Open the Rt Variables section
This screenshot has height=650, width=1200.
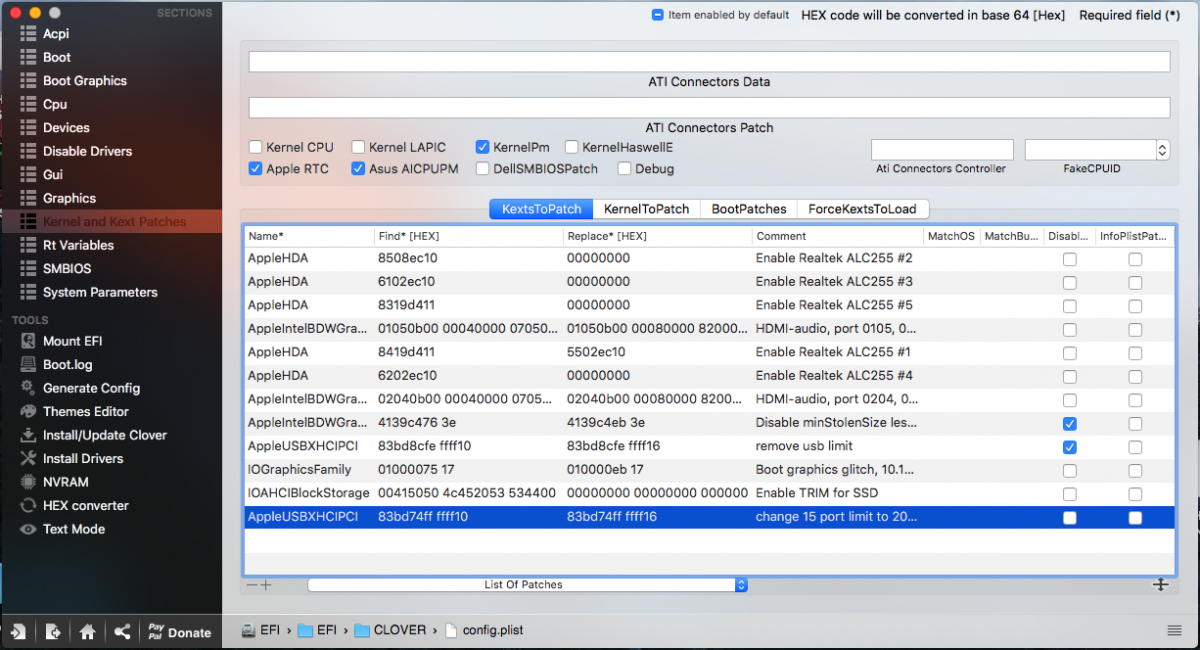coord(78,245)
